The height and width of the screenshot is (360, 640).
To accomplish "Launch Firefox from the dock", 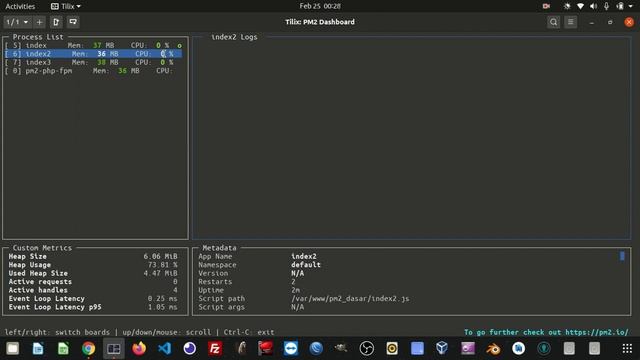I will (139, 349).
